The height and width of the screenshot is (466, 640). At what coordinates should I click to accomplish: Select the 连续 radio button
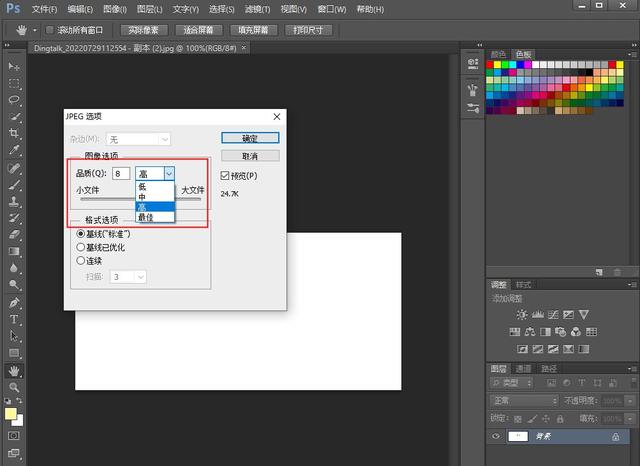point(81,260)
